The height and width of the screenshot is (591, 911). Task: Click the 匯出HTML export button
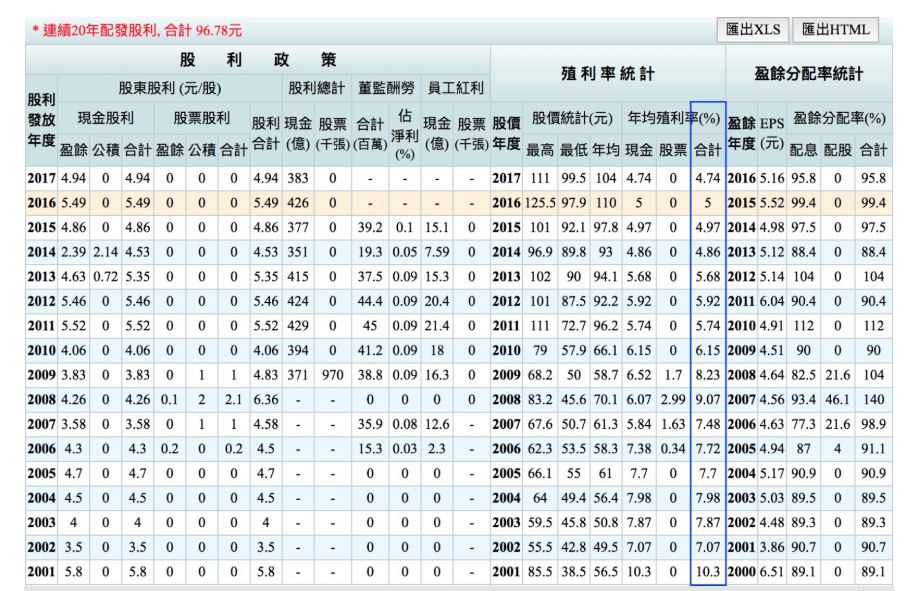(836, 30)
